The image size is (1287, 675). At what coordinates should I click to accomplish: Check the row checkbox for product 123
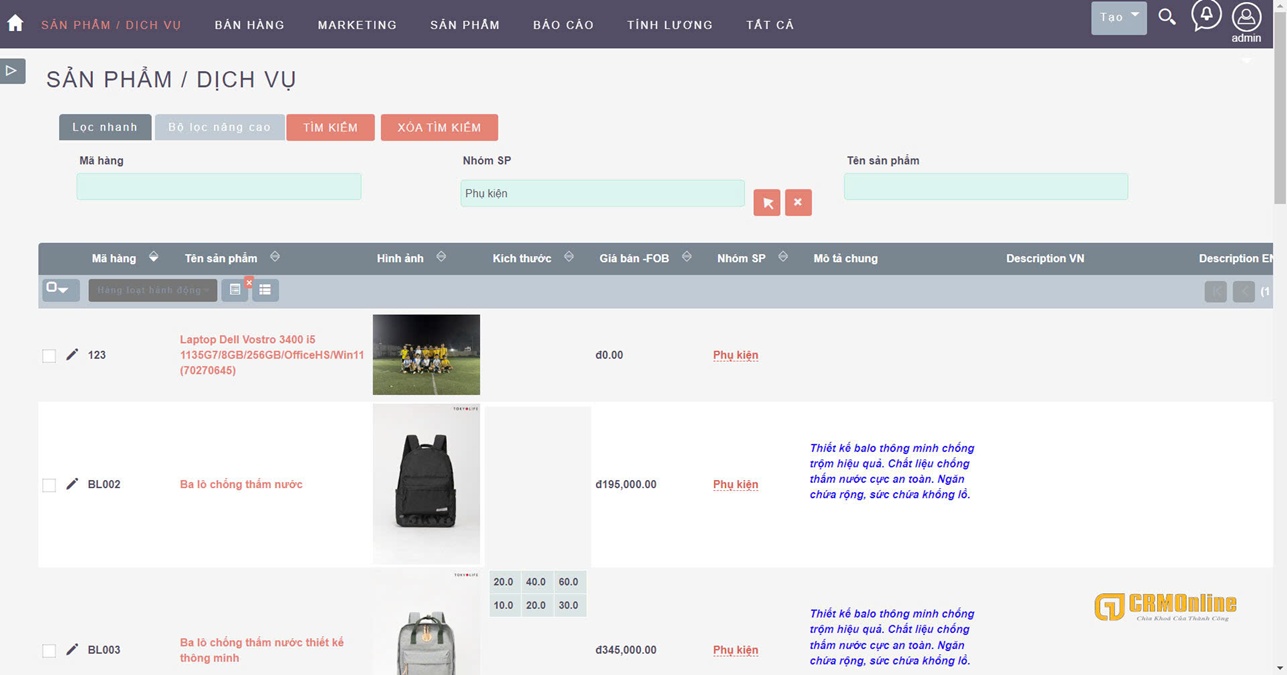tap(48, 355)
